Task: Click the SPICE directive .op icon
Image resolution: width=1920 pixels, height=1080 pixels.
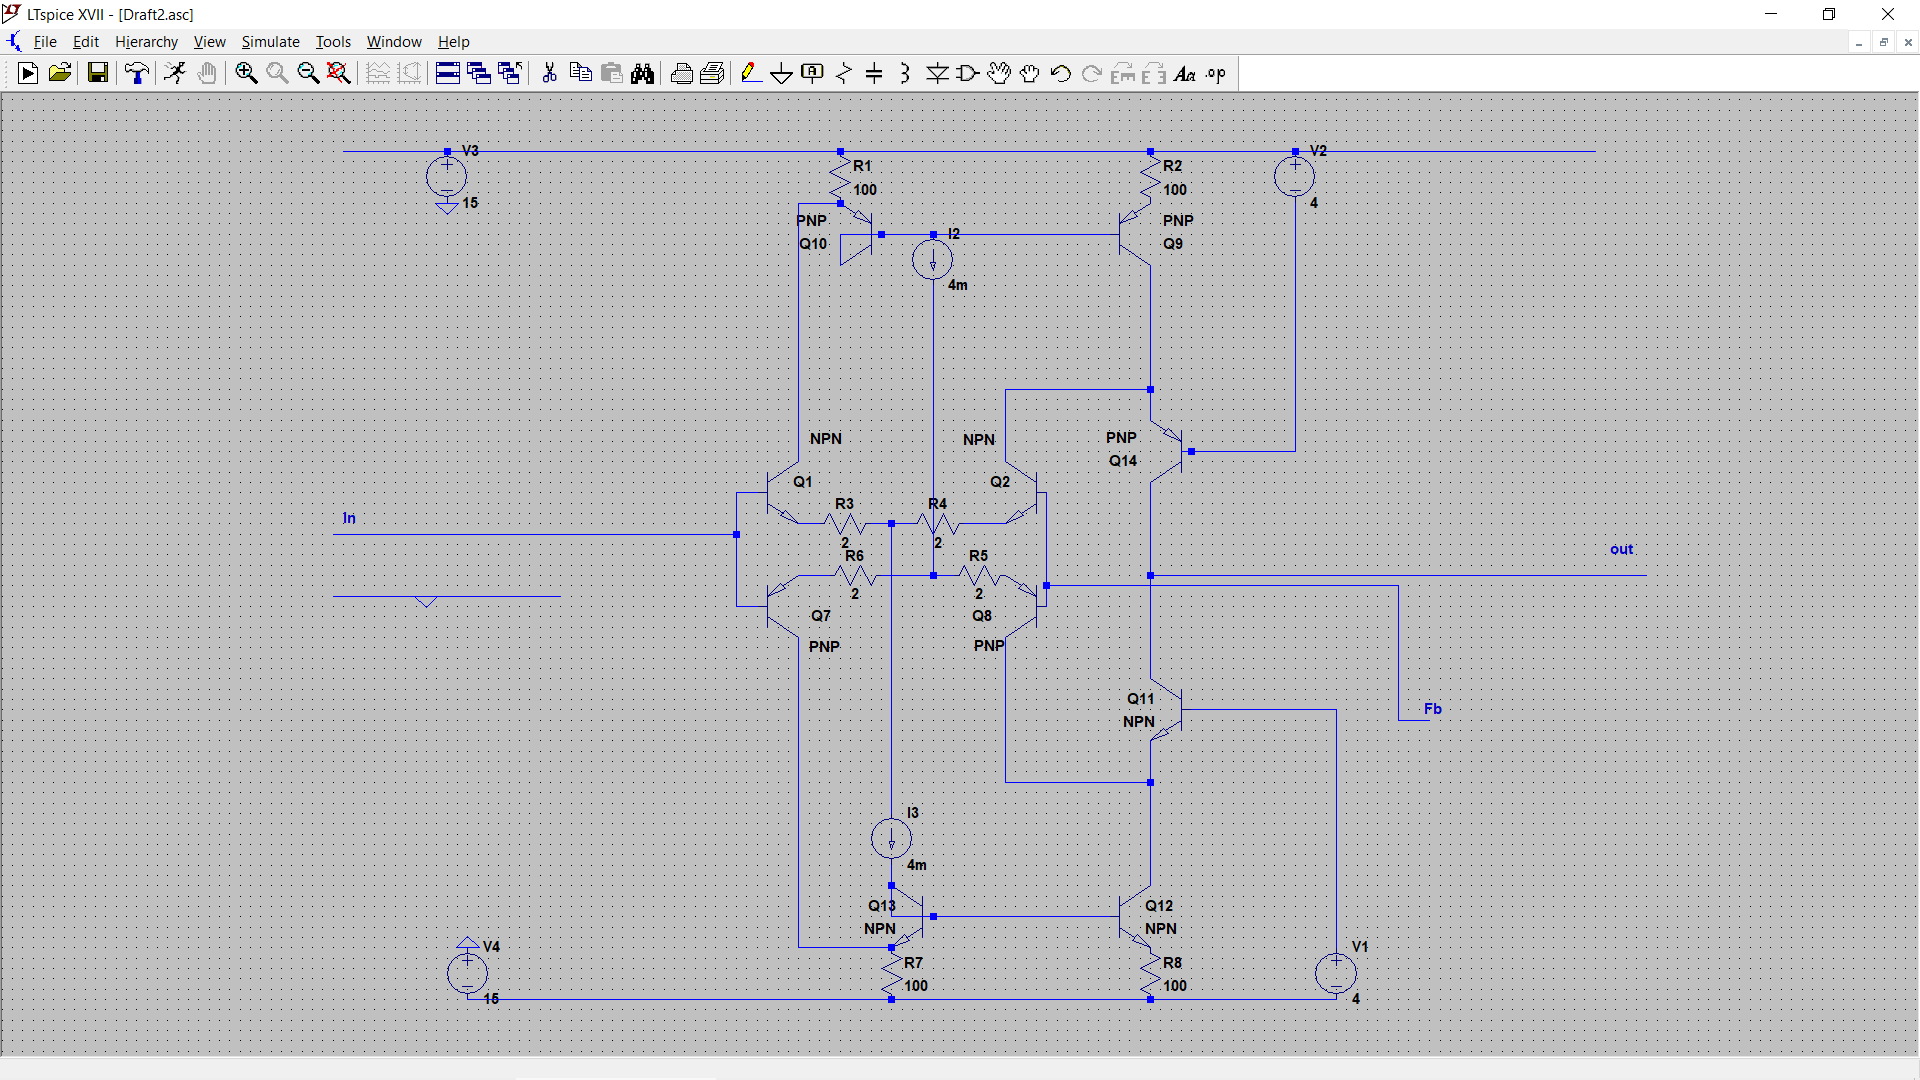Action: coord(1216,73)
